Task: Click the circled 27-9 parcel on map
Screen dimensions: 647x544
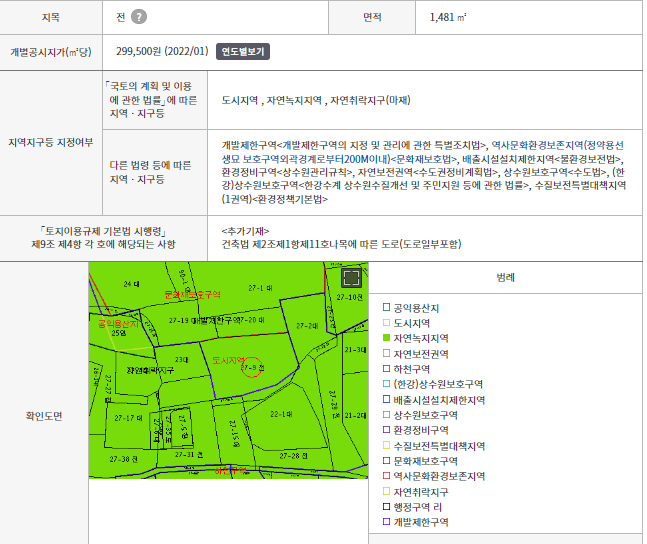Action: pyautogui.click(x=252, y=367)
